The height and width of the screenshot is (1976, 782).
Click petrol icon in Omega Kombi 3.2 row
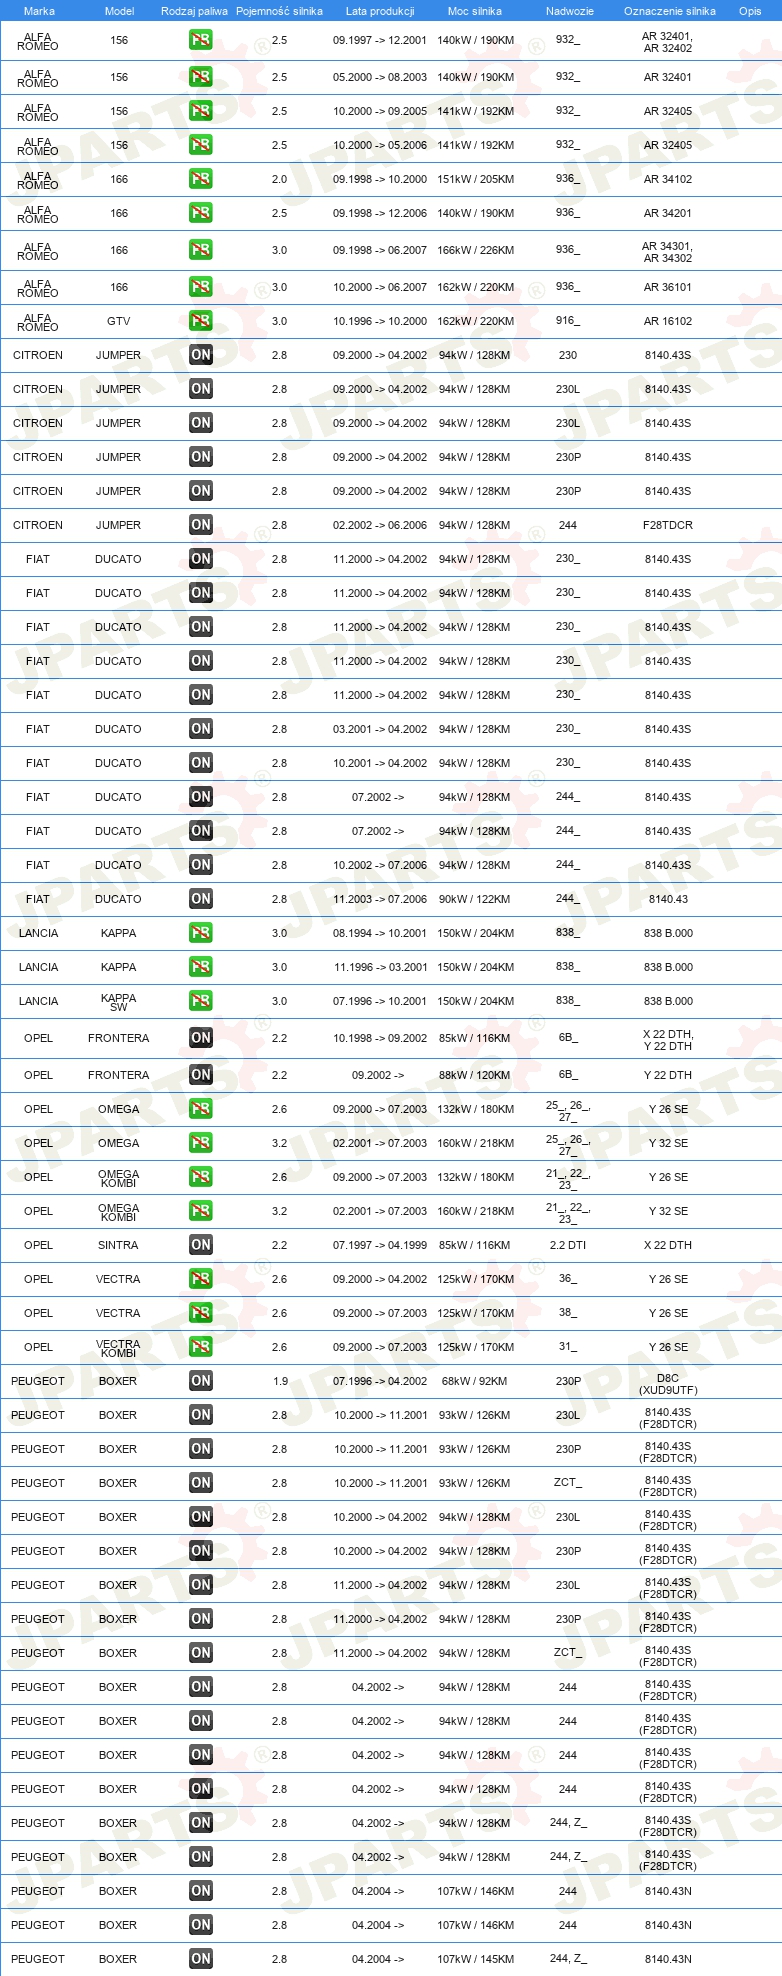[201, 1211]
